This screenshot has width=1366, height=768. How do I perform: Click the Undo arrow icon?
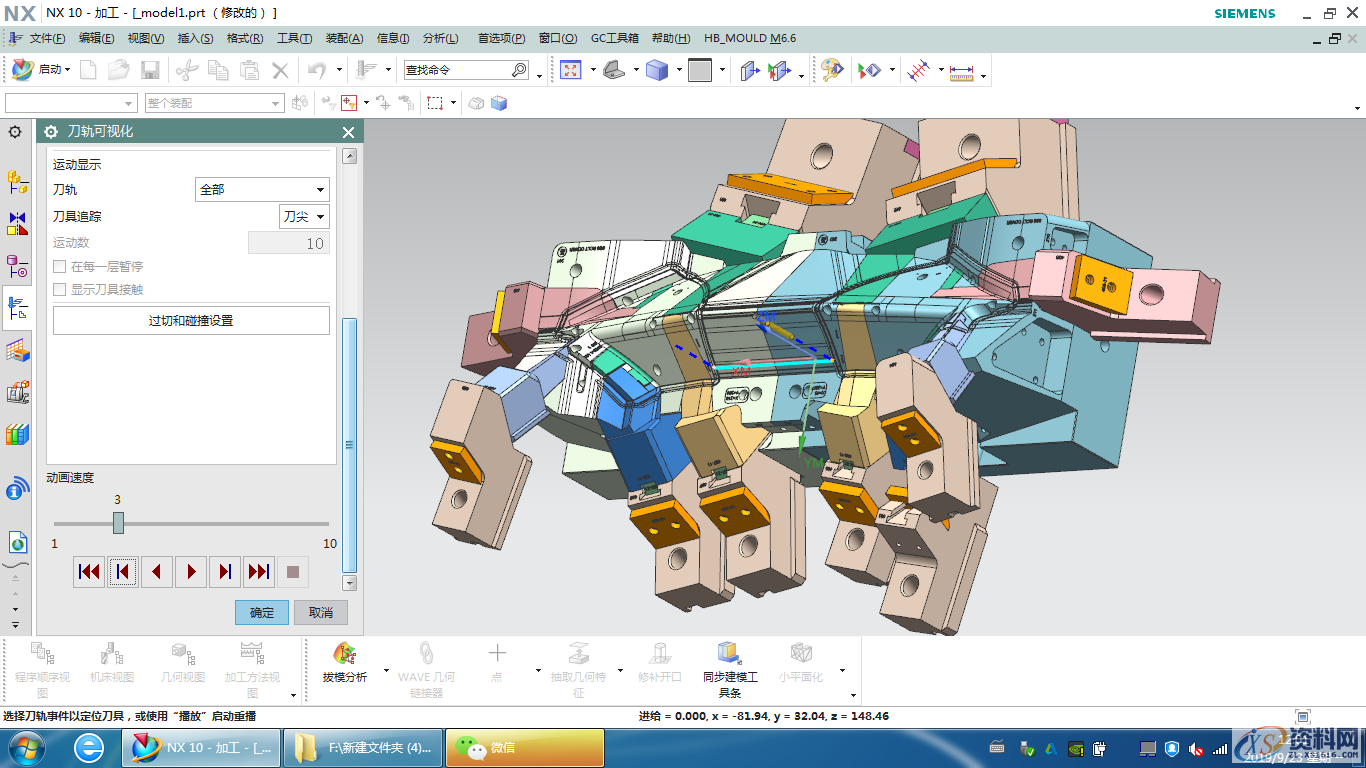(x=317, y=70)
